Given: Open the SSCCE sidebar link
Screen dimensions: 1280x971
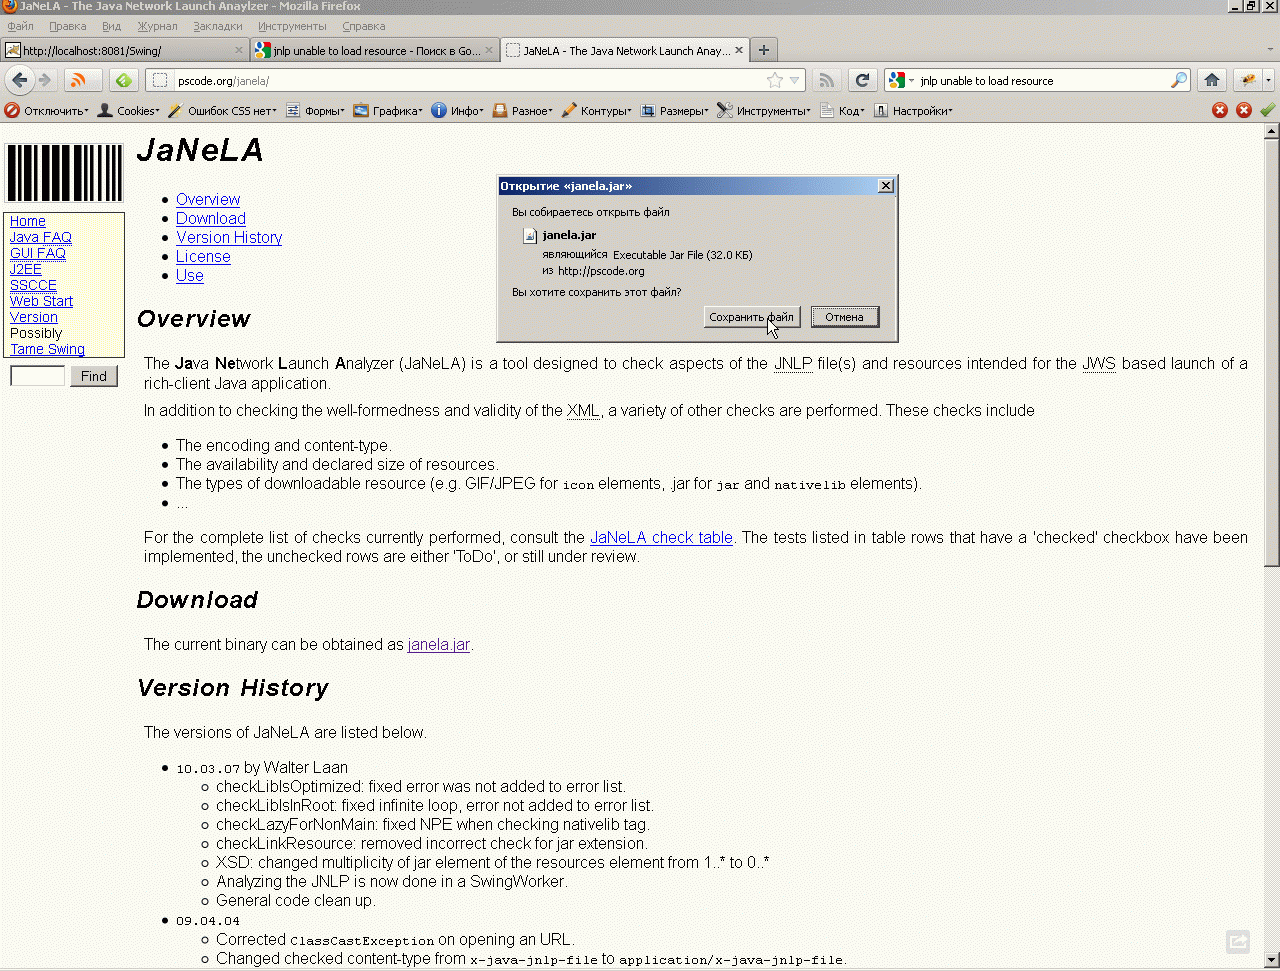Looking at the screenshot, I should point(33,285).
